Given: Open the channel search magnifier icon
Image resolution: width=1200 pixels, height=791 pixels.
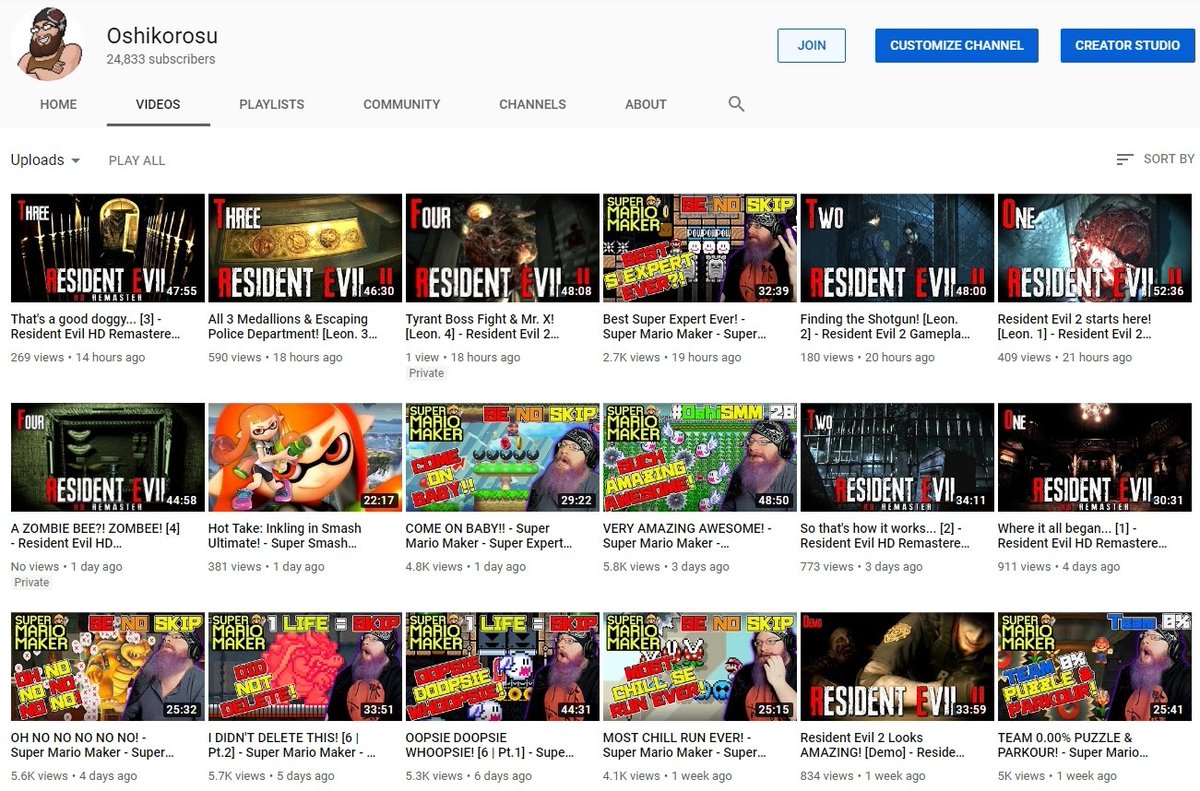Looking at the screenshot, I should pos(737,104).
